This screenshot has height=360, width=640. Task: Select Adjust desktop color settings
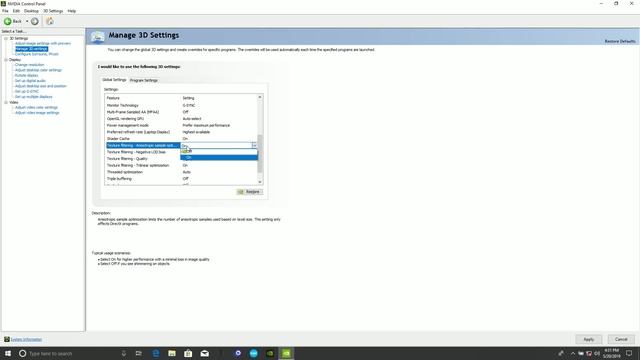tap(38, 70)
